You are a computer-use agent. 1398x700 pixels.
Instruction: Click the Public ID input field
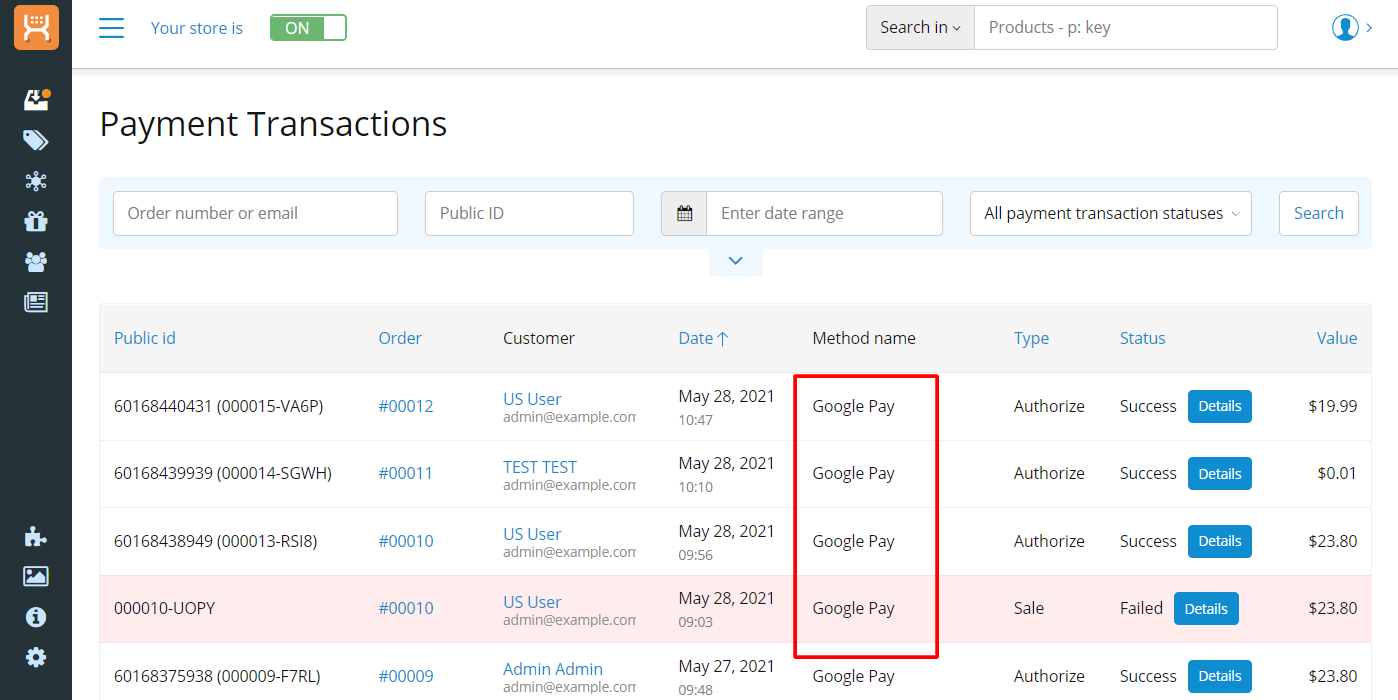pyautogui.click(x=529, y=213)
